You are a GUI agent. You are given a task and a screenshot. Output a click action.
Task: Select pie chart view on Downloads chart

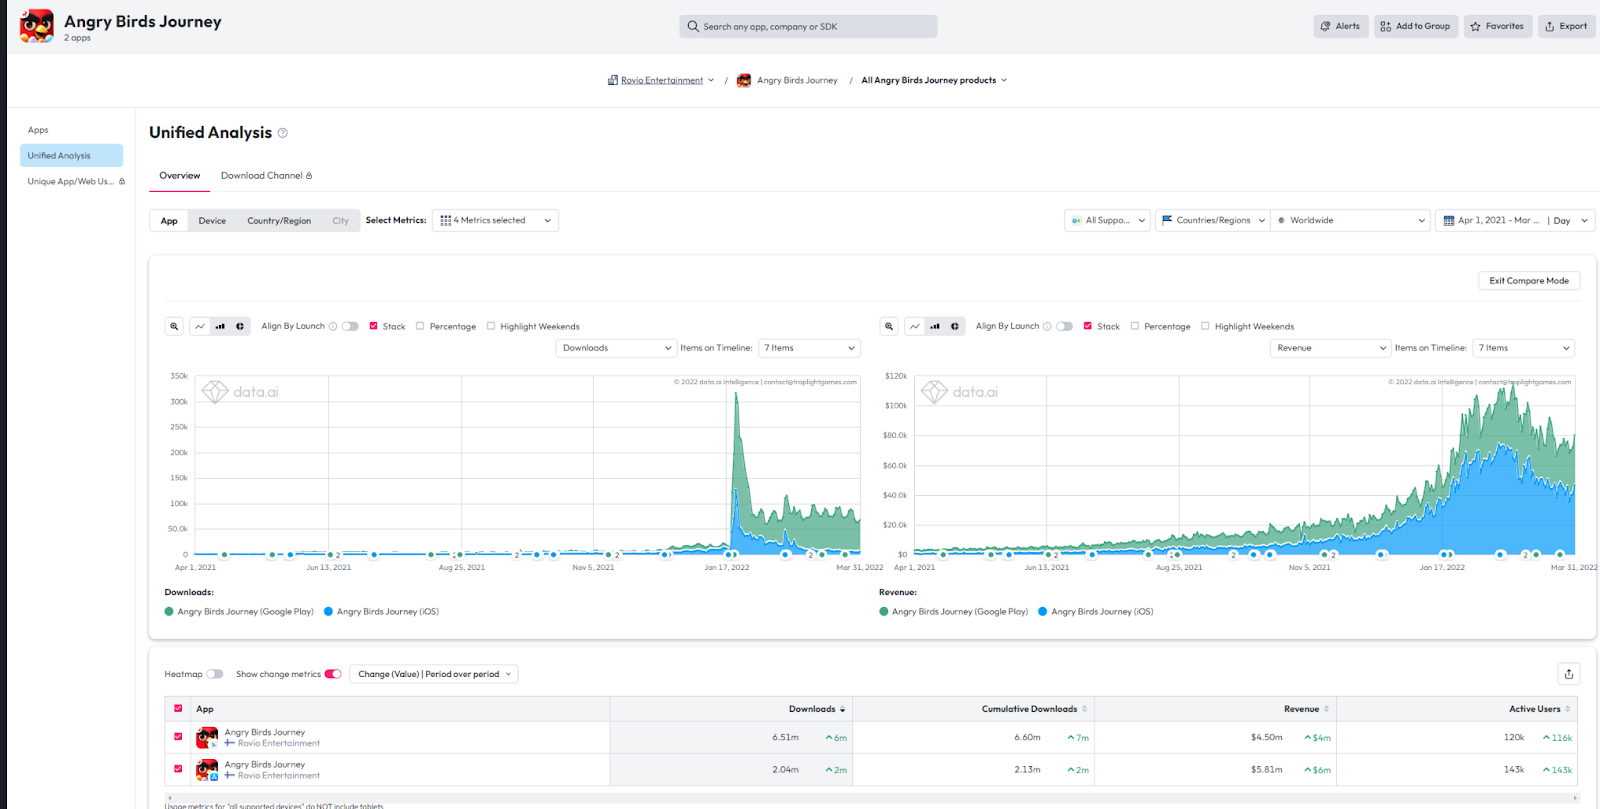click(x=240, y=326)
